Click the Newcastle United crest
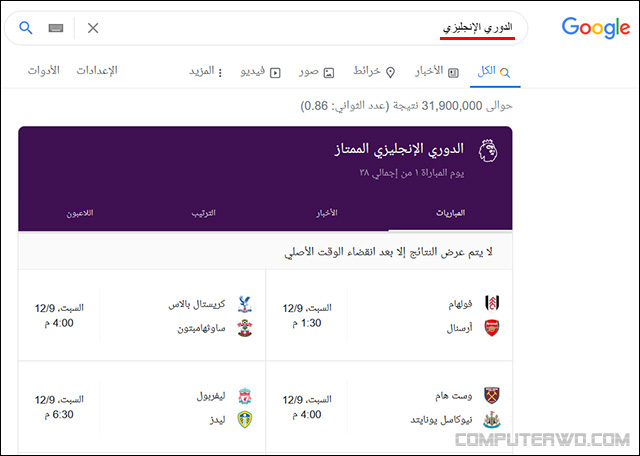This screenshot has height=456, width=640. 492,420
